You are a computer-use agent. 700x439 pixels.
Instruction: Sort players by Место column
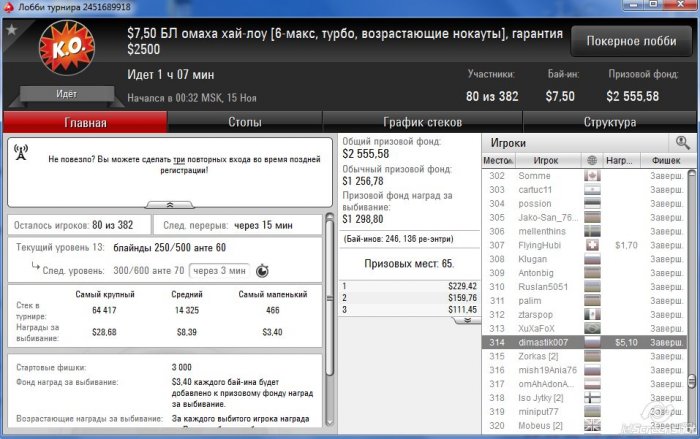[x=498, y=160]
